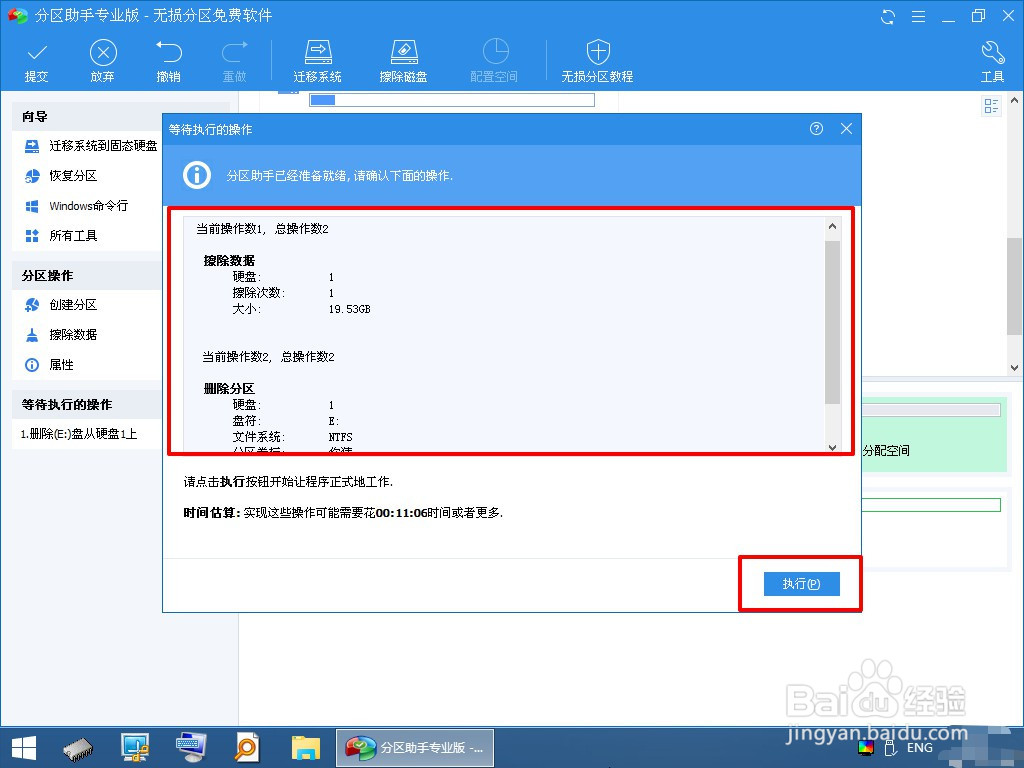
Task: Click the refresh icon in title bar
Action: coord(888,16)
